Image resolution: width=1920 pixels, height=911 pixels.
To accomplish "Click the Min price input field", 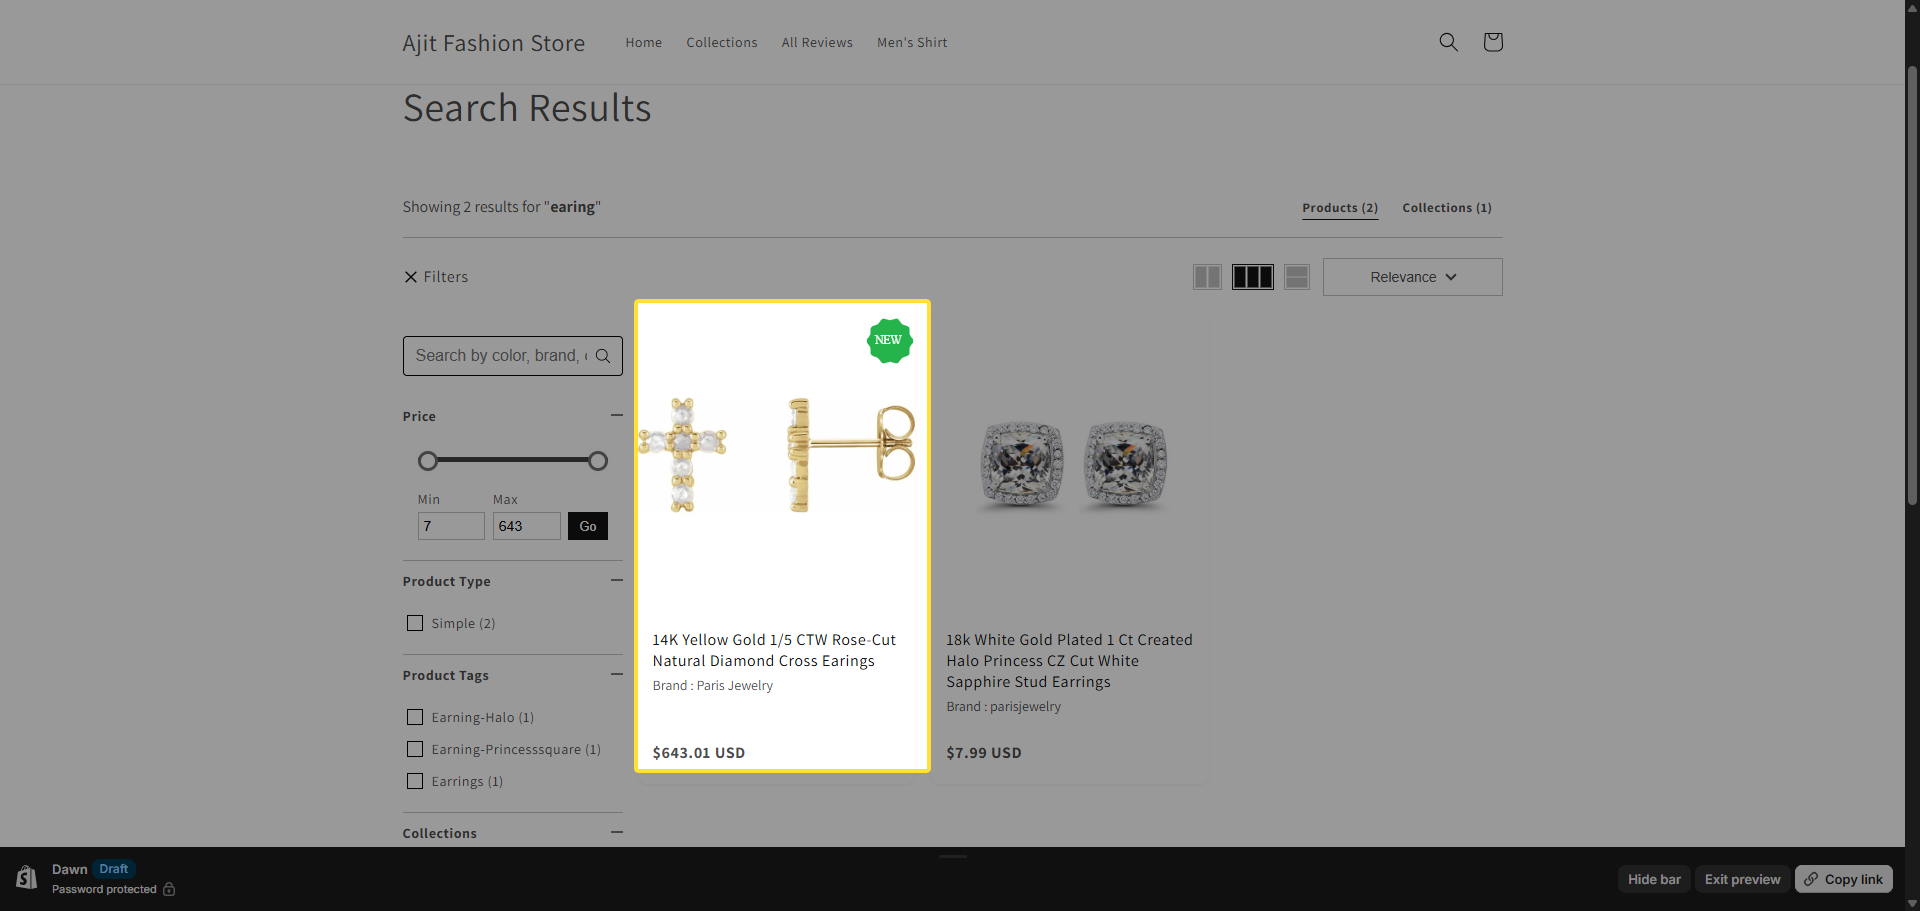I will pyautogui.click(x=451, y=526).
